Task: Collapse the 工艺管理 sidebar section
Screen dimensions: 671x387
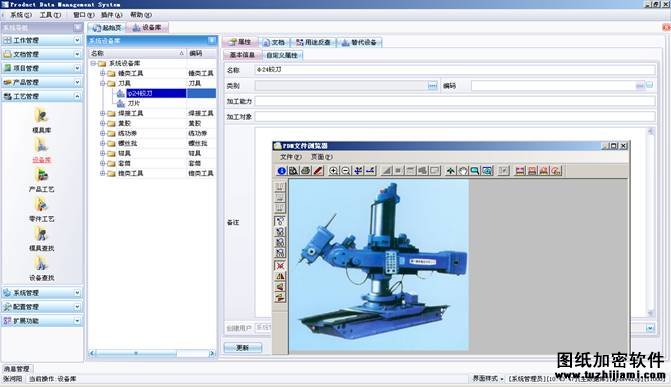Action: pos(77,96)
